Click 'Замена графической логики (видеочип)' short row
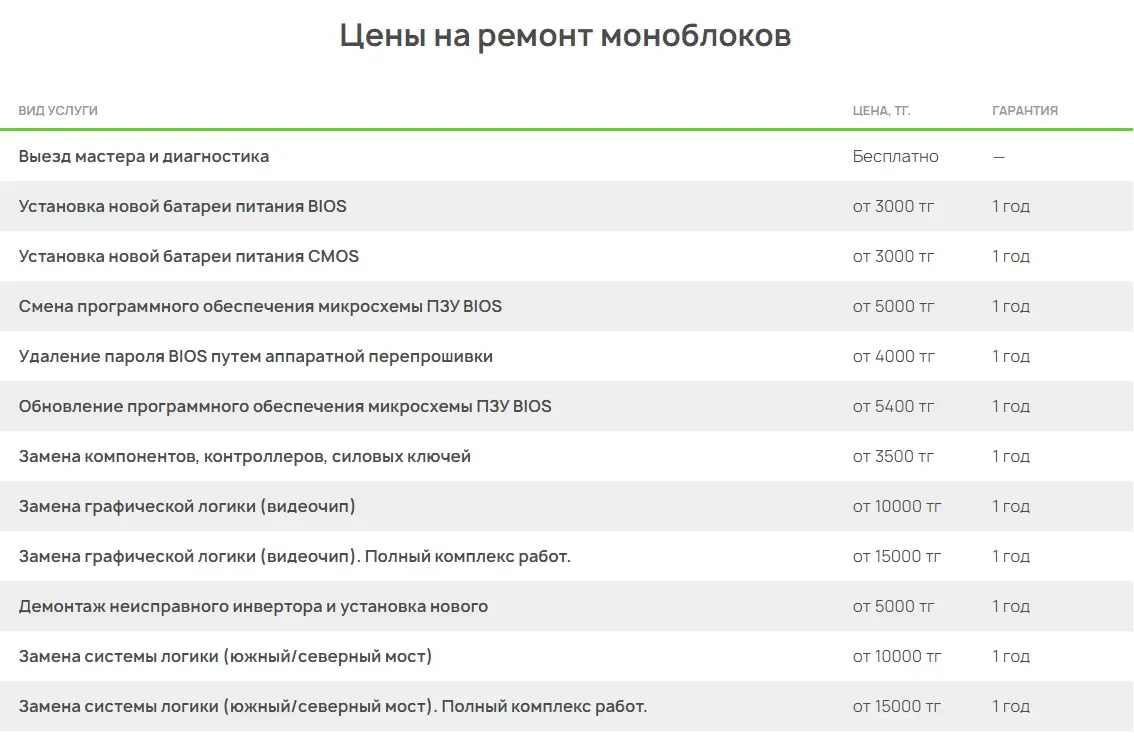Screen dimensions: 1134x743 187,507
